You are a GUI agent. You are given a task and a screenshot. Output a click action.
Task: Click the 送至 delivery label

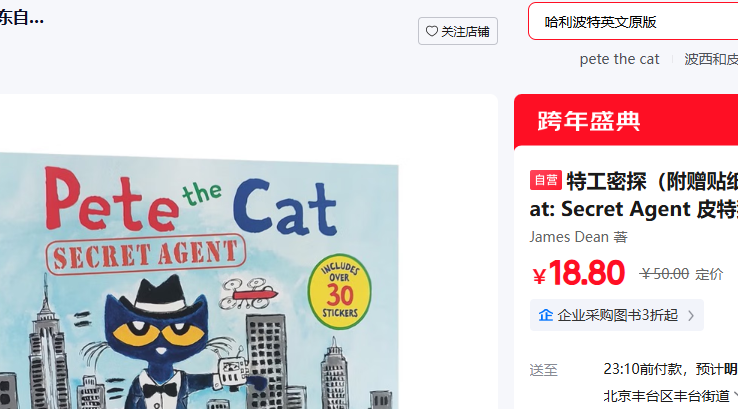pyautogui.click(x=543, y=370)
